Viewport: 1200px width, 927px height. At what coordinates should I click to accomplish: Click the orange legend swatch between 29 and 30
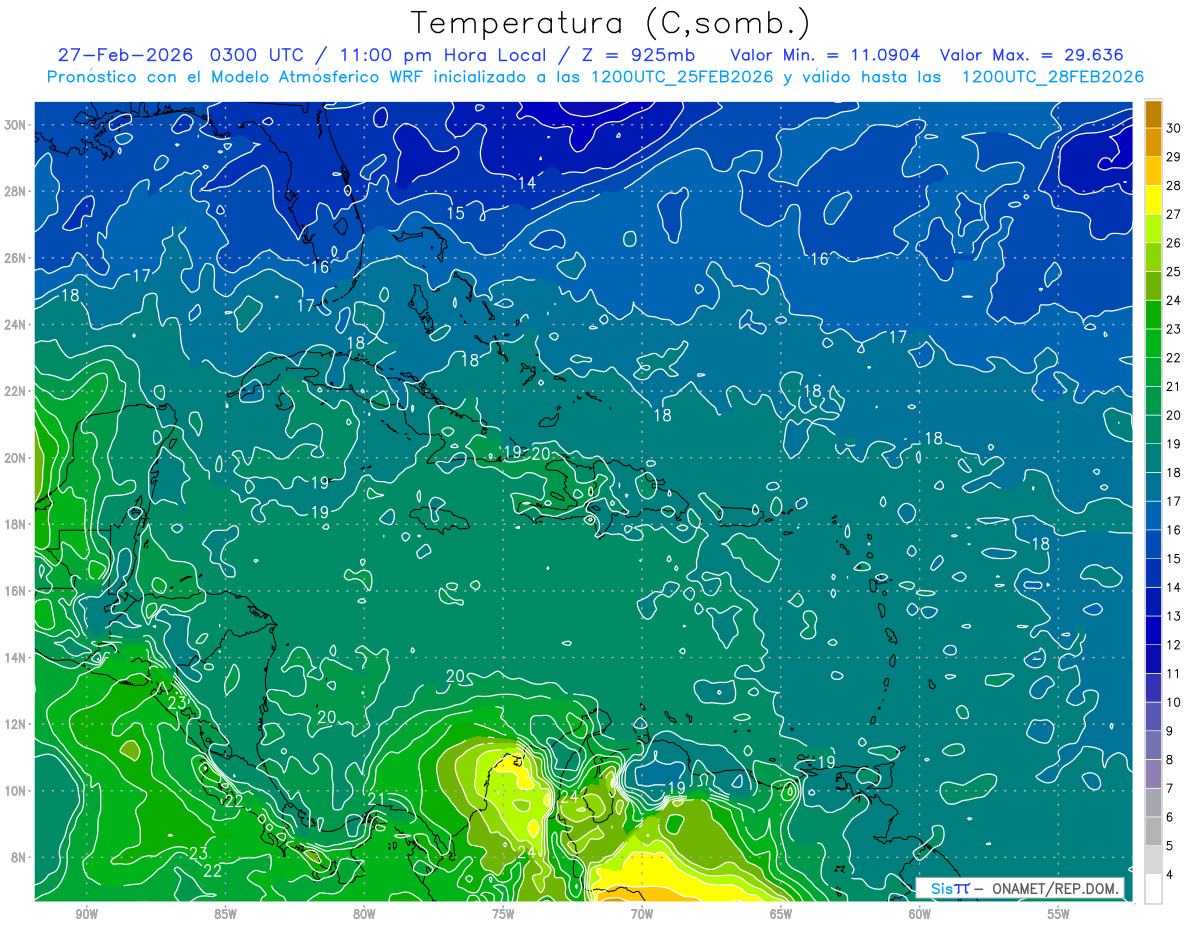tap(1153, 143)
